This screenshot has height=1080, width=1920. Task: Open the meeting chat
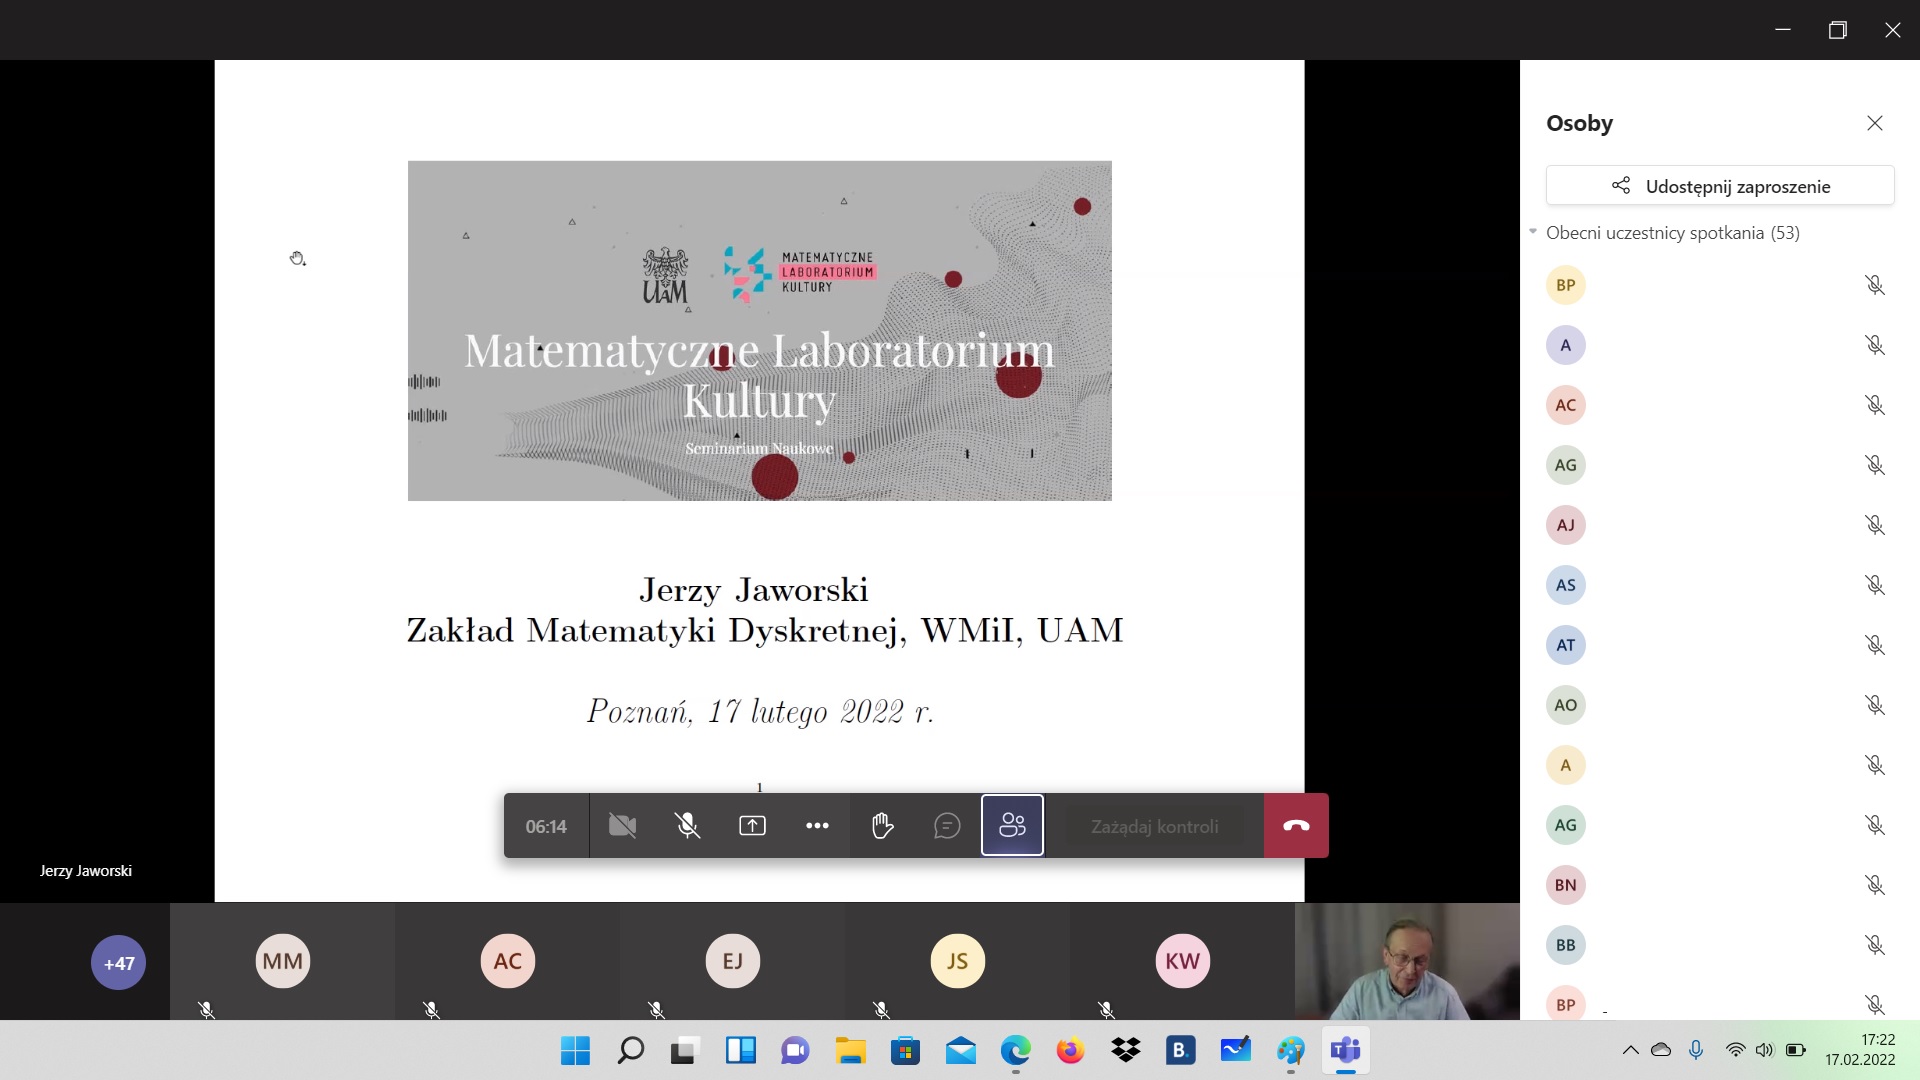pos(947,826)
